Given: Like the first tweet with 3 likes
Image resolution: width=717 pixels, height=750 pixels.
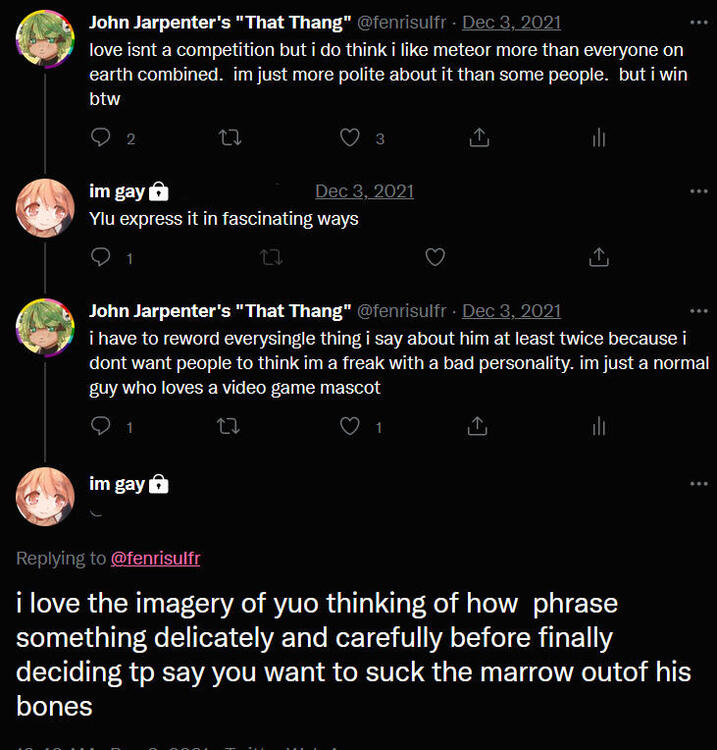Looking at the screenshot, I should 350,138.
